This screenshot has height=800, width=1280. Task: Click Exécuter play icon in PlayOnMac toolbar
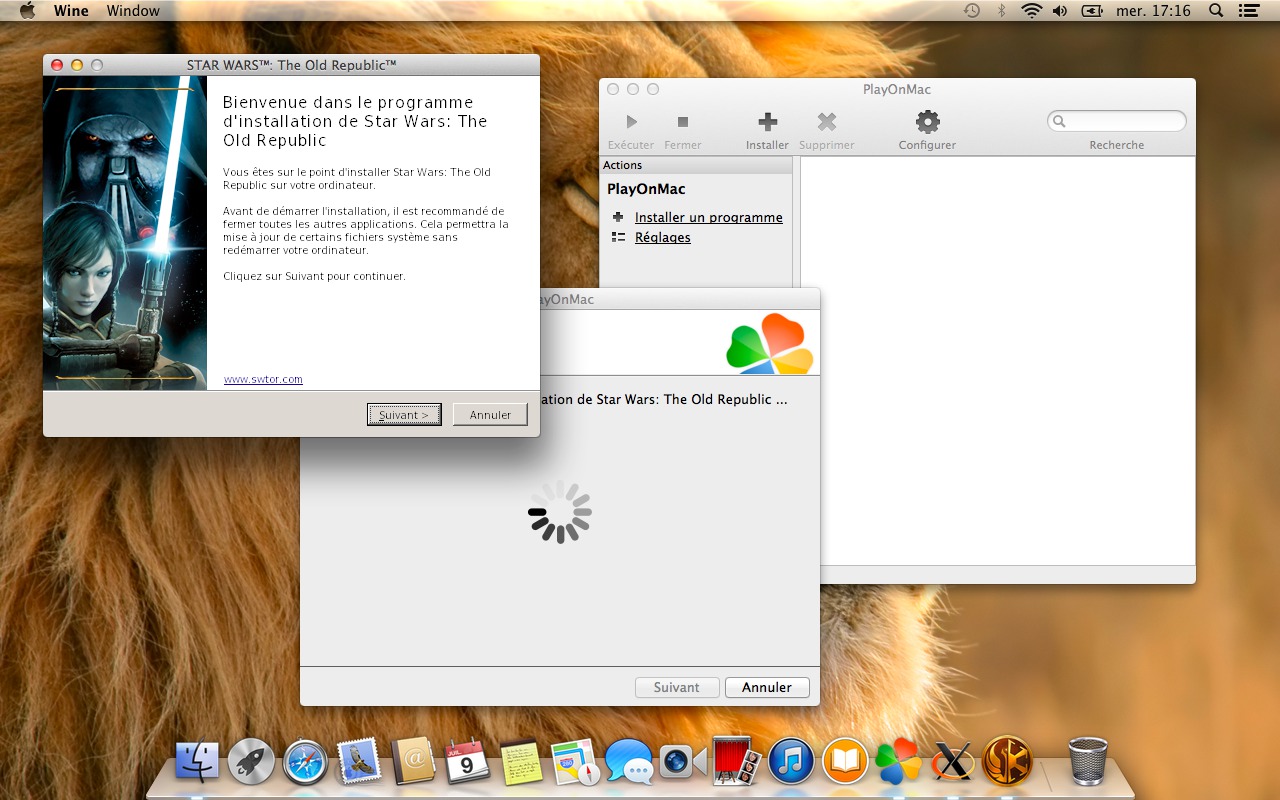(x=631, y=122)
